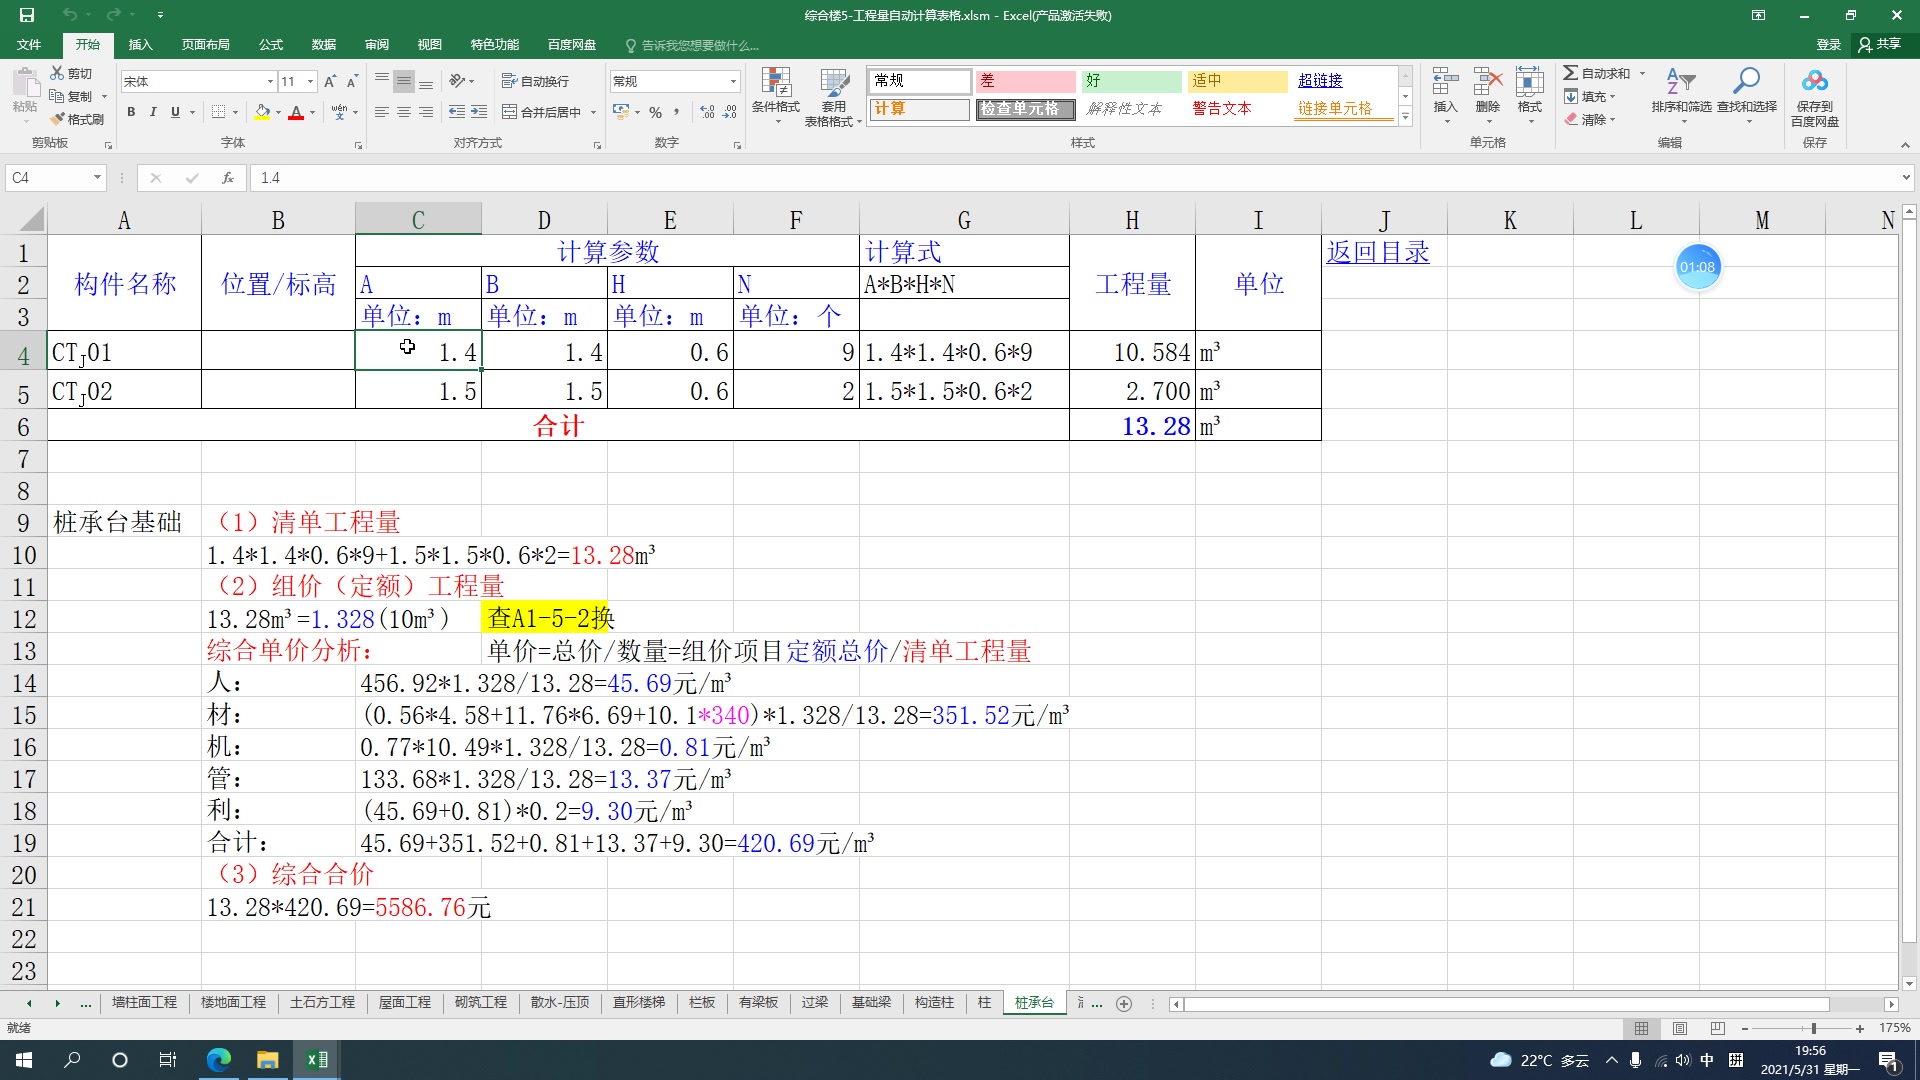Open the font name 宋体 dropdown
This screenshot has height=1080, width=1920.
click(270, 81)
